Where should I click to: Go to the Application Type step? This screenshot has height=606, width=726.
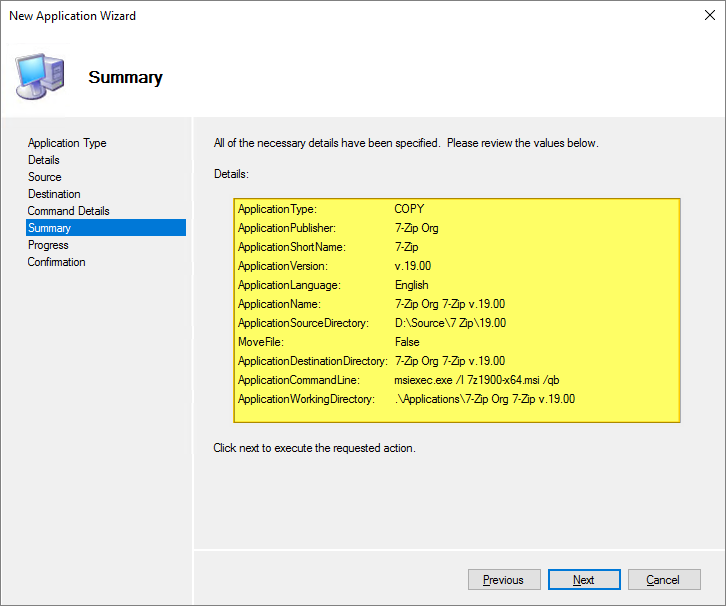tap(67, 143)
